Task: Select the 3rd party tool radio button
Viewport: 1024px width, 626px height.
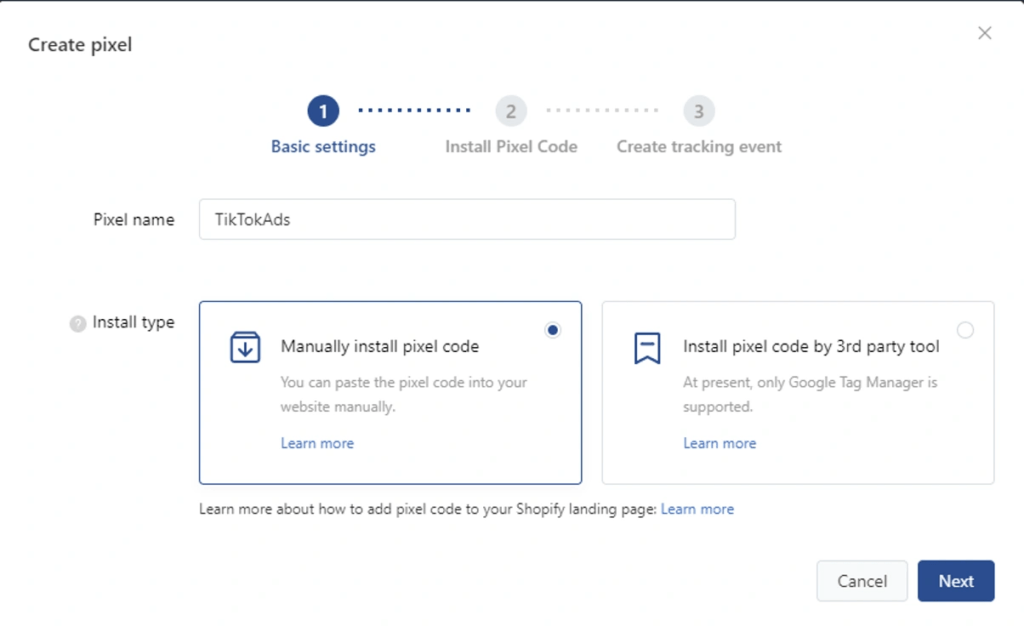Action: [965, 330]
